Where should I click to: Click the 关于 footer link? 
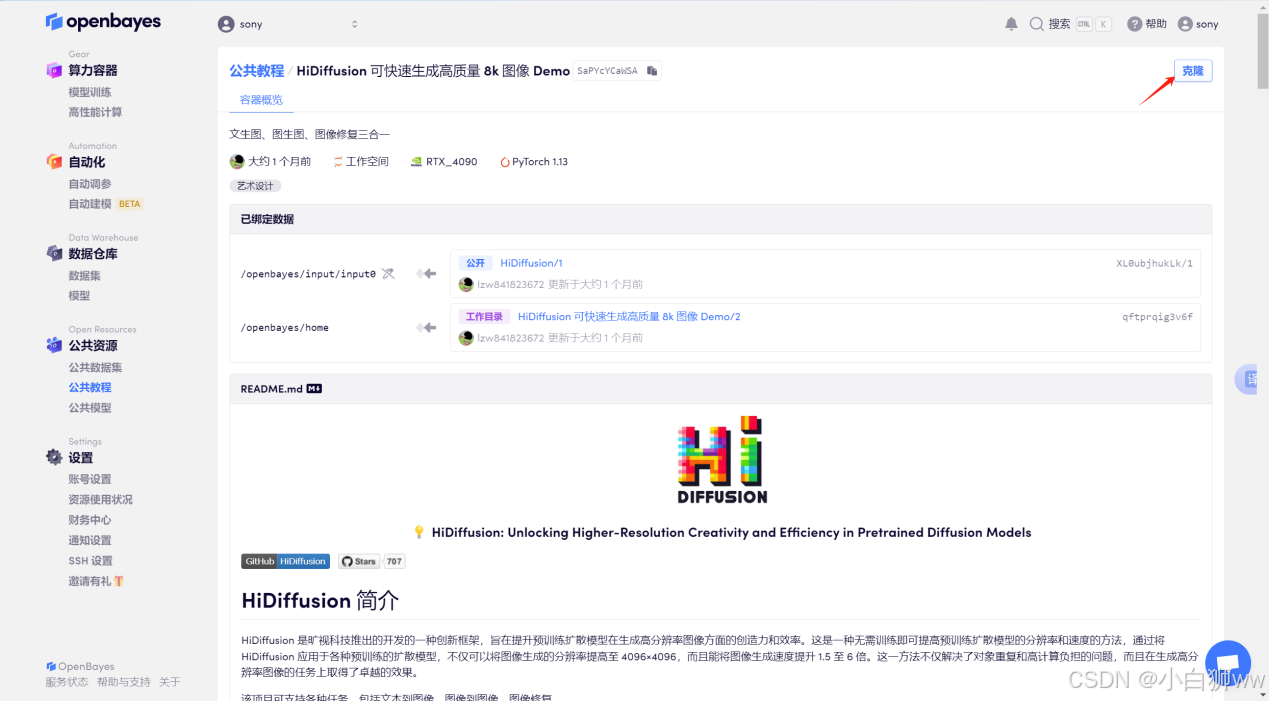169,682
